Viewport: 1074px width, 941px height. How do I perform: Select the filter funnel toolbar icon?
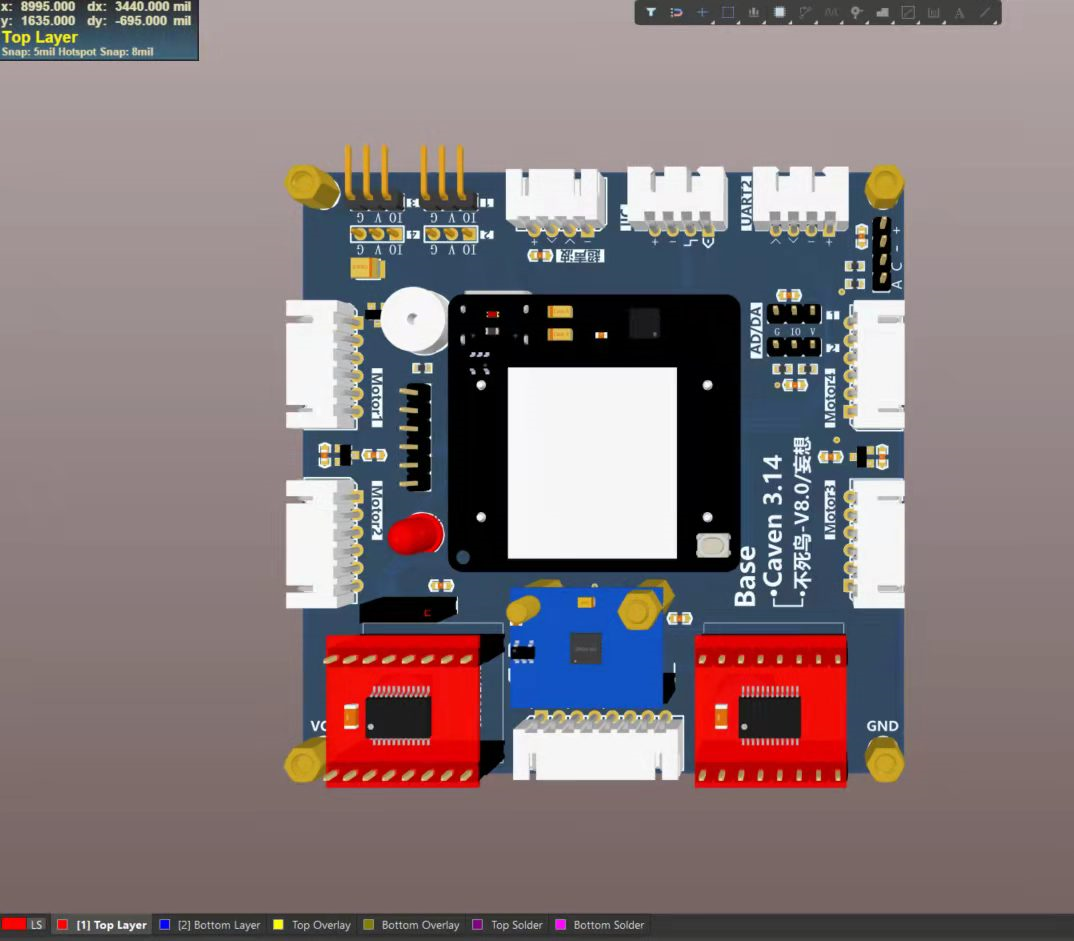click(x=651, y=13)
